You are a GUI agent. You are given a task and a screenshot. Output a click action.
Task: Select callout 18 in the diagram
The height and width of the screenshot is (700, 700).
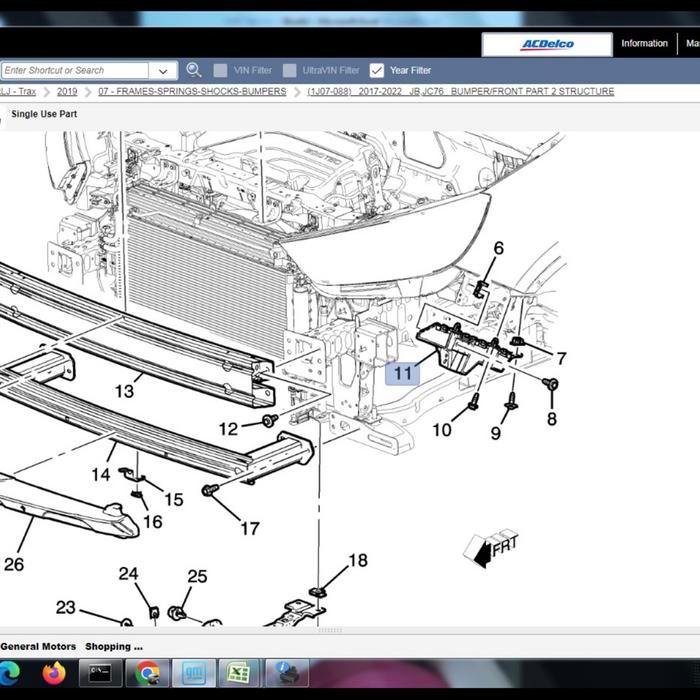click(x=358, y=560)
